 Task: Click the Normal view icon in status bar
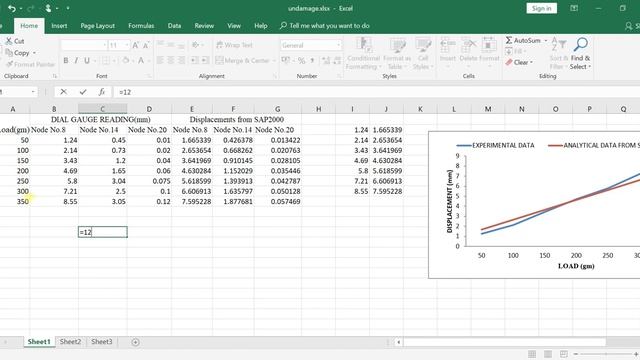click(532, 354)
